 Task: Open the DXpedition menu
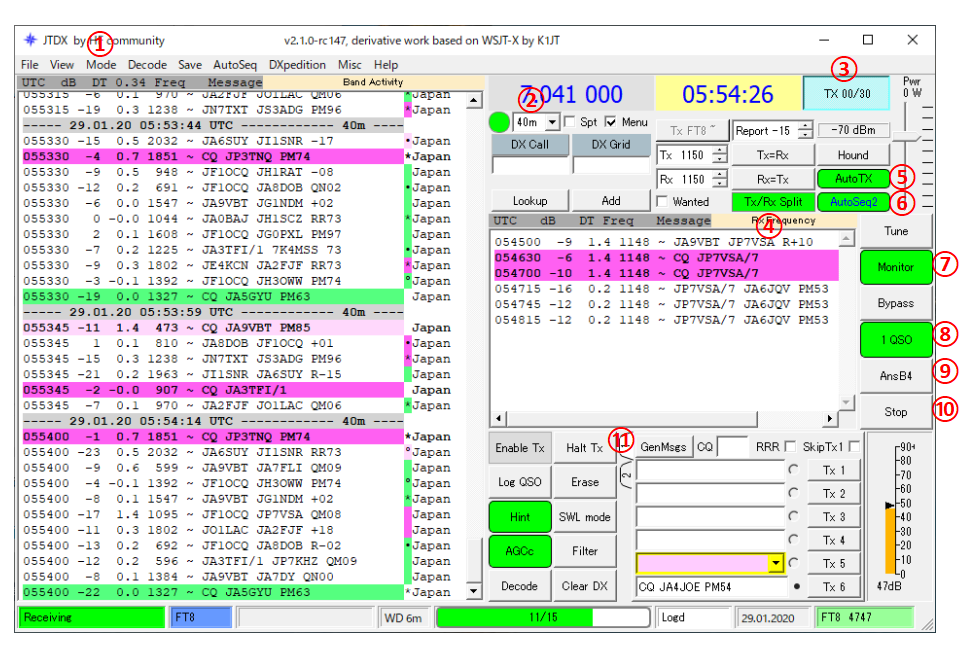[297, 65]
